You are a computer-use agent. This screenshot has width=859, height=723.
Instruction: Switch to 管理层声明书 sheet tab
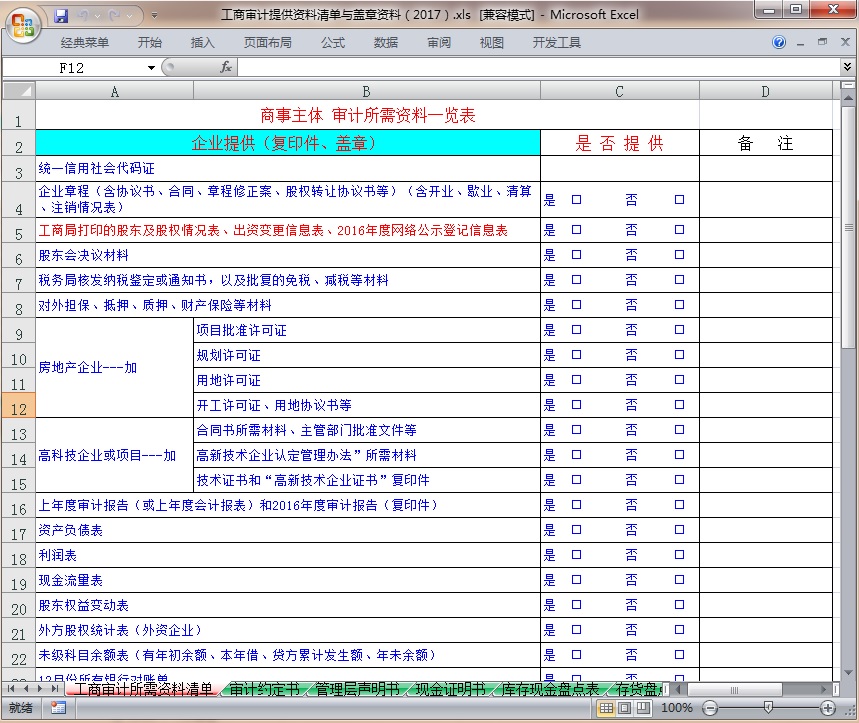point(357,689)
